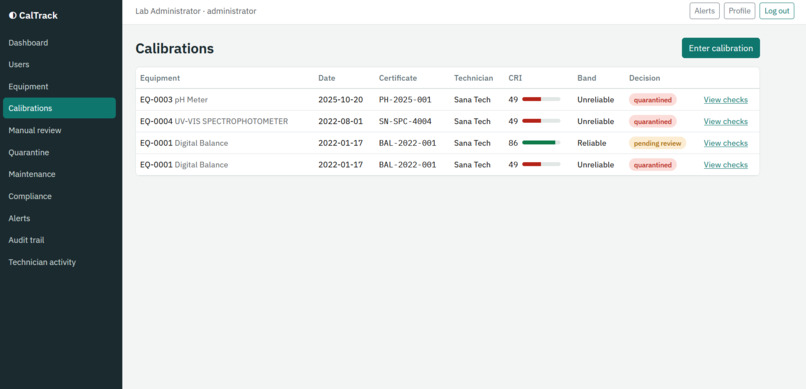Click CRI bar in SN-SPC-4004 row
This screenshot has width=806, height=389.
coord(541,121)
